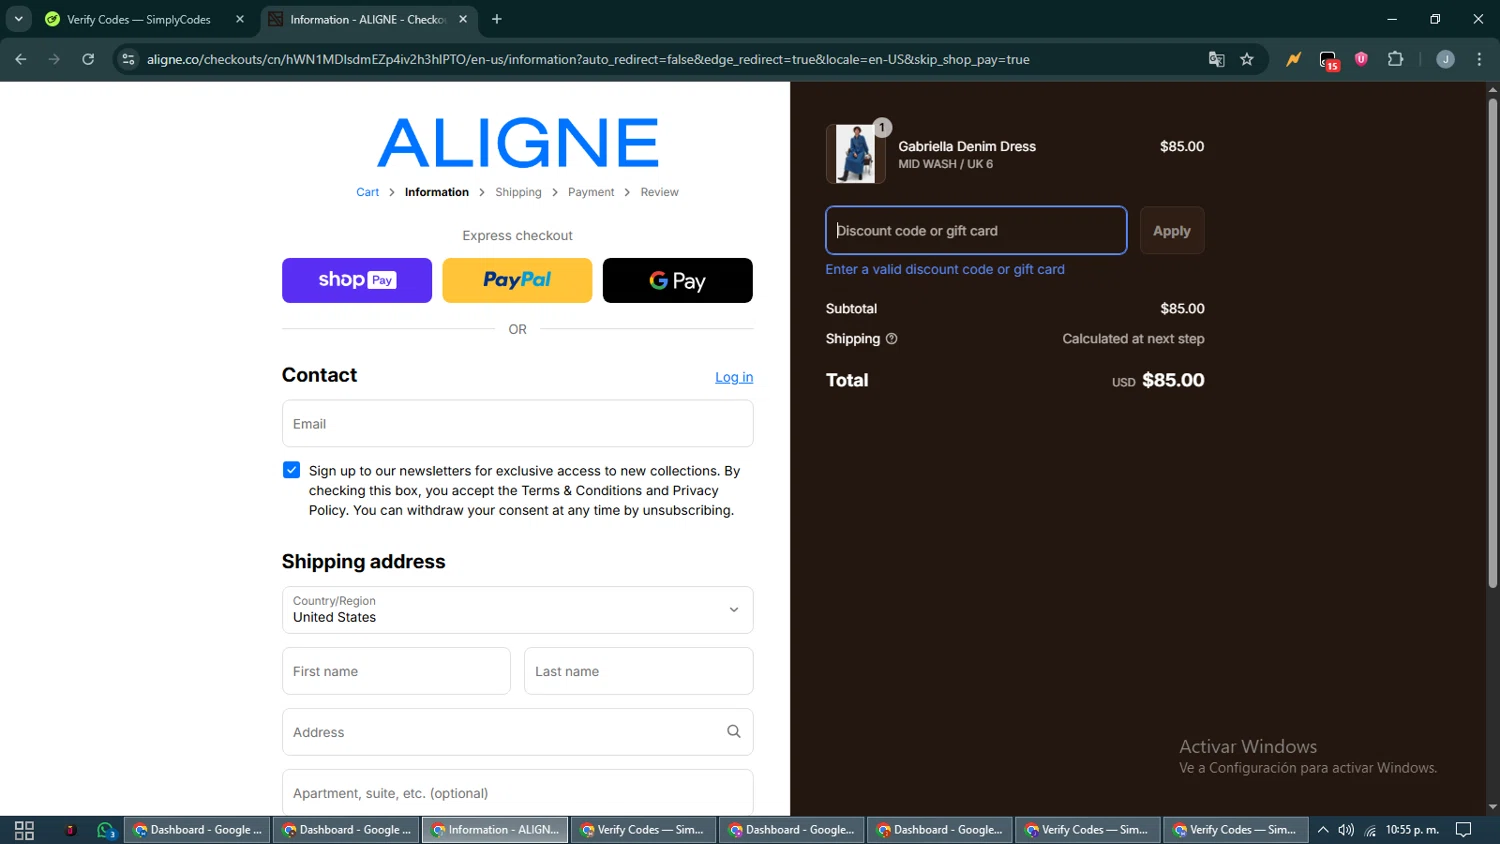Close the Information ALIGNE tab
The image size is (1500, 844).
click(463, 19)
